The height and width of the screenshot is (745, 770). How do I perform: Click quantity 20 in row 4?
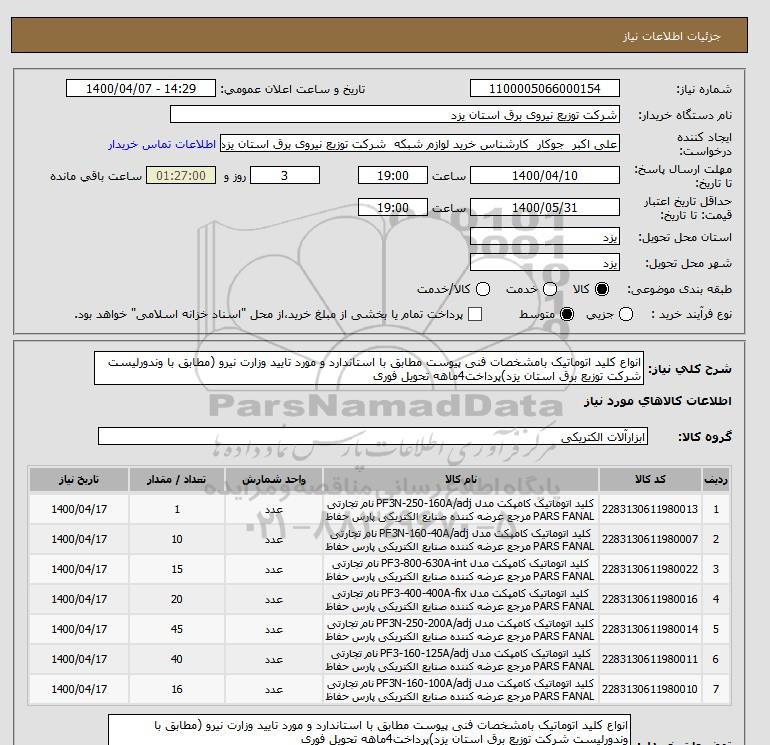tap(177, 599)
